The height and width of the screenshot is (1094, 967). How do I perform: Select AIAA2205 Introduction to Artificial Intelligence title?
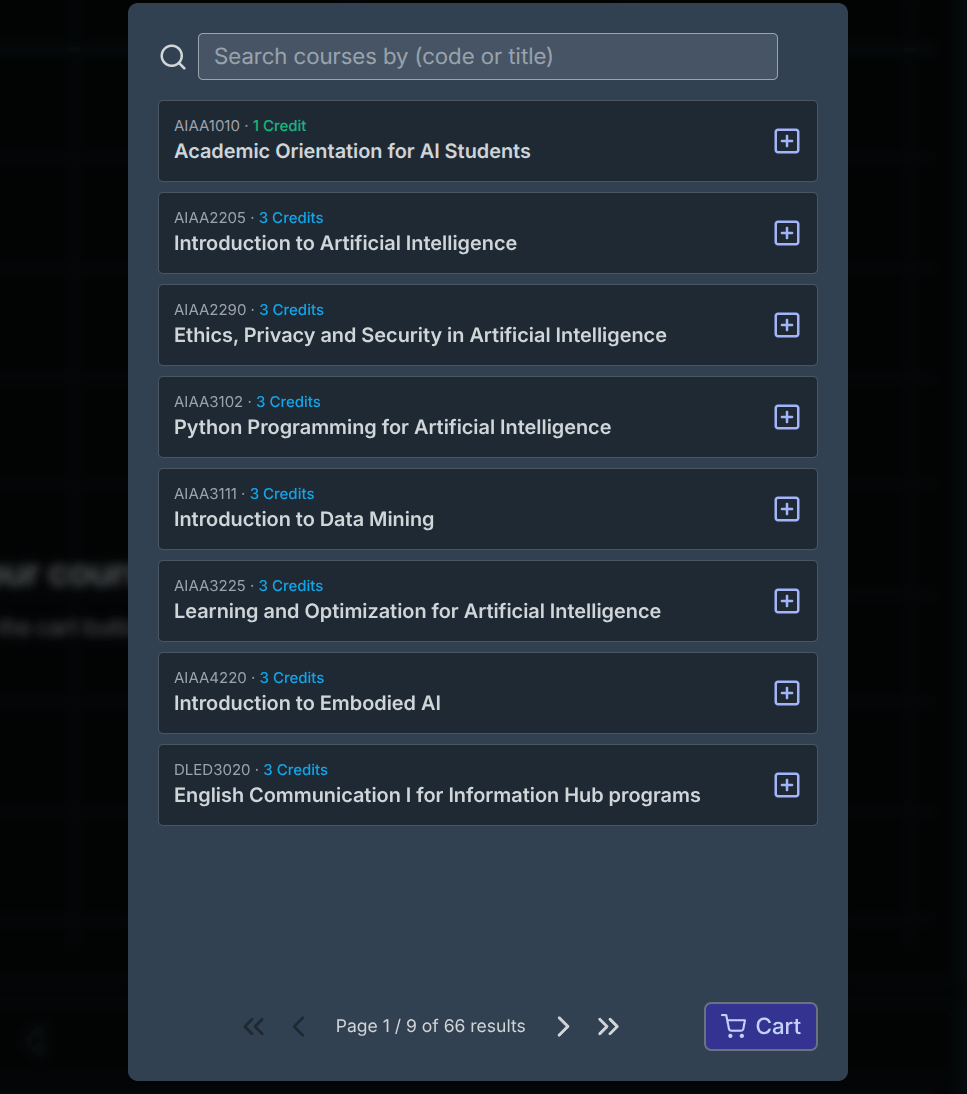pos(345,243)
